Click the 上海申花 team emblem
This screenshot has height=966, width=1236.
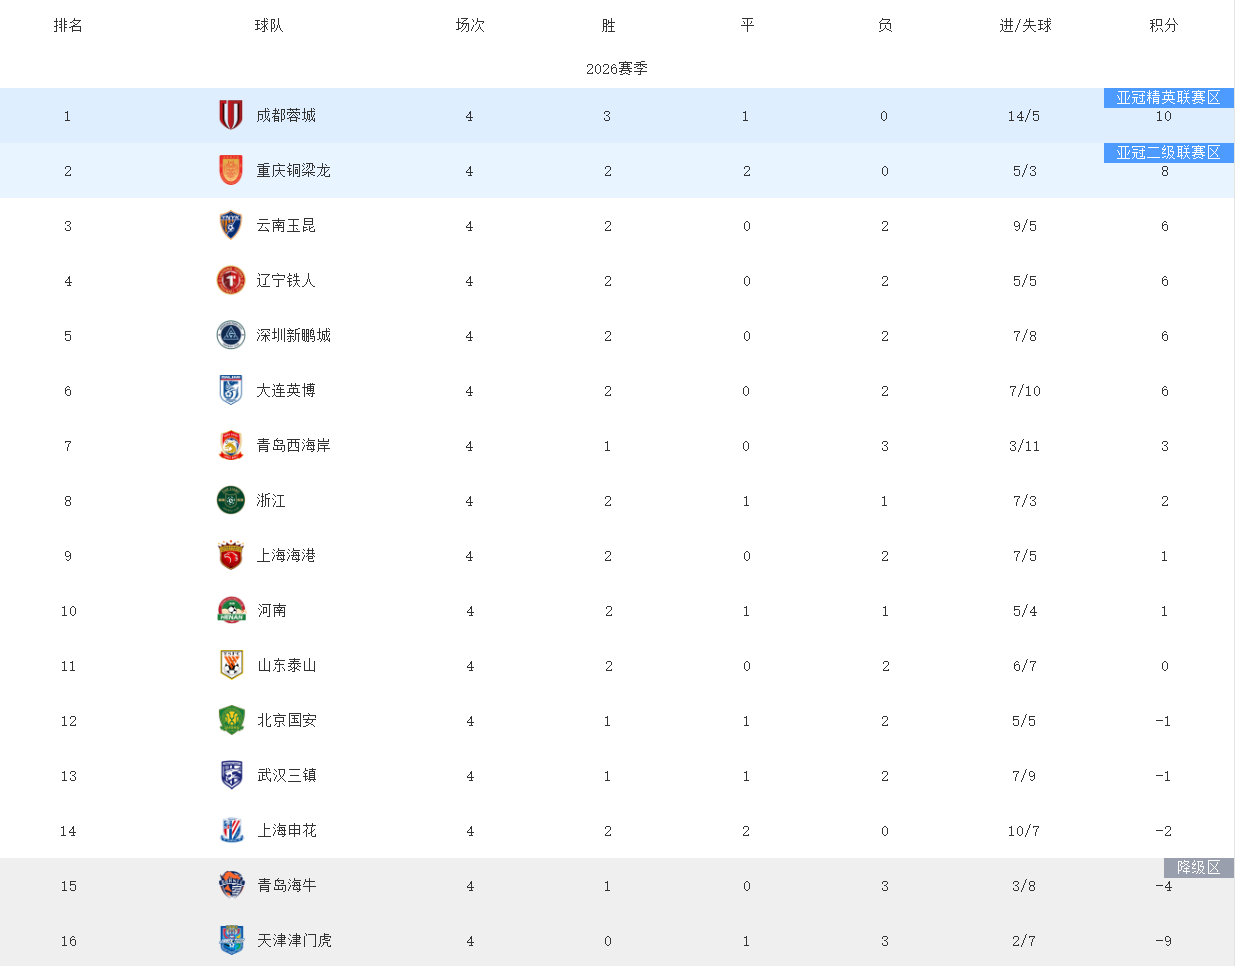(231, 831)
